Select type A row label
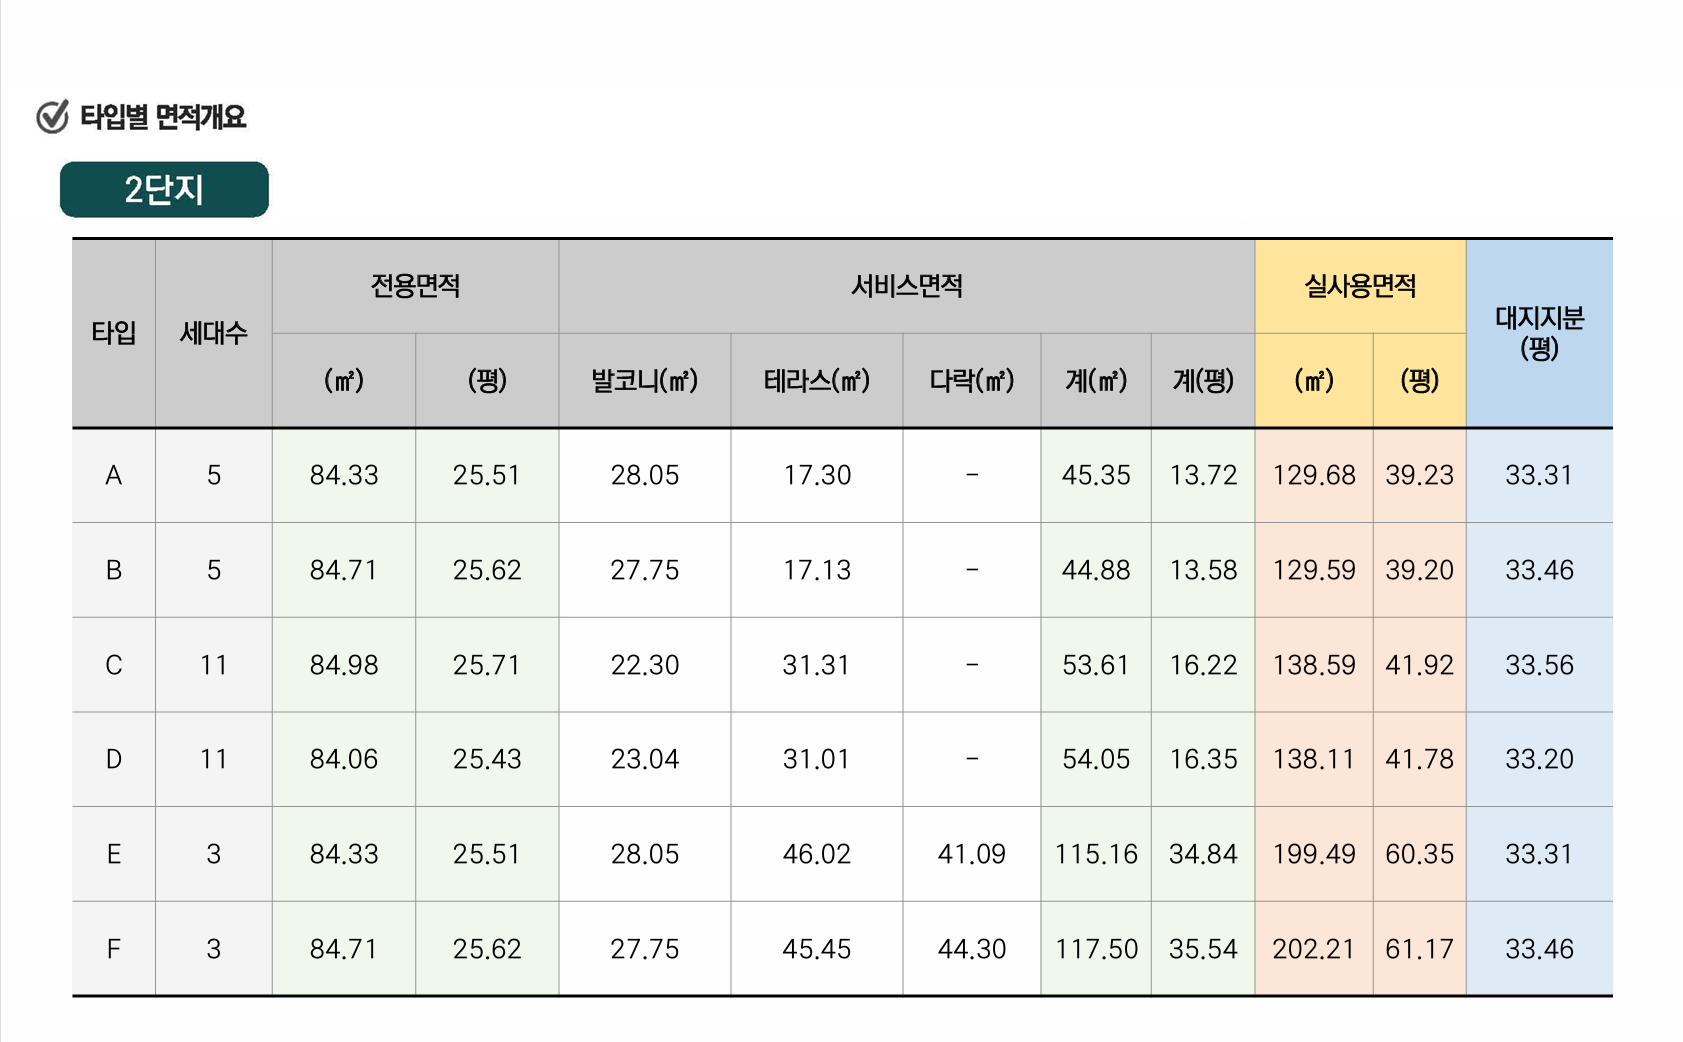Image resolution: width=1683 pixels, height=1042 pixels. [113, 475]
